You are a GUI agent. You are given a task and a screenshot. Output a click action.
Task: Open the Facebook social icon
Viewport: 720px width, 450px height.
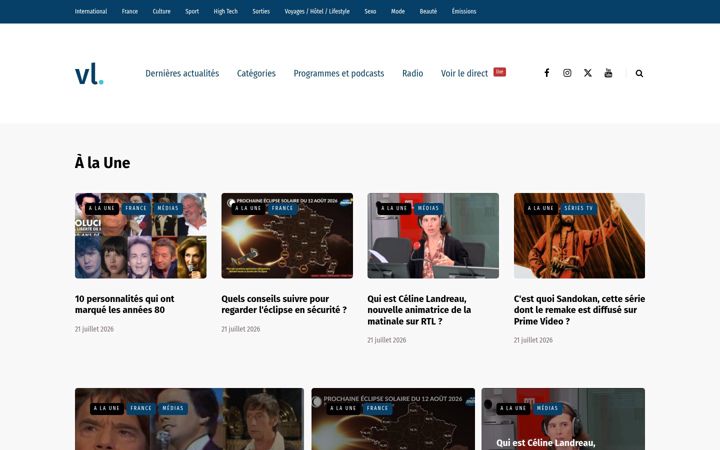pos(546,73)
